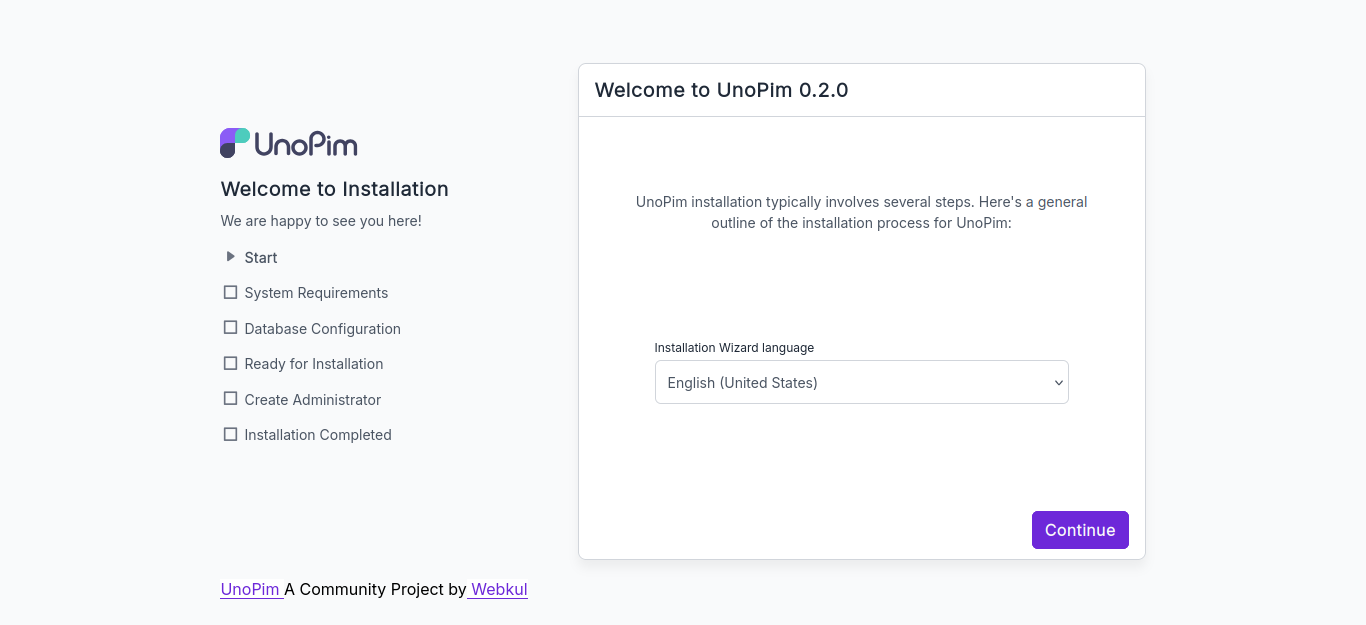Click the System Requirements step checkbox icon
The image size is (1366, 625).
tap(231, 292)
